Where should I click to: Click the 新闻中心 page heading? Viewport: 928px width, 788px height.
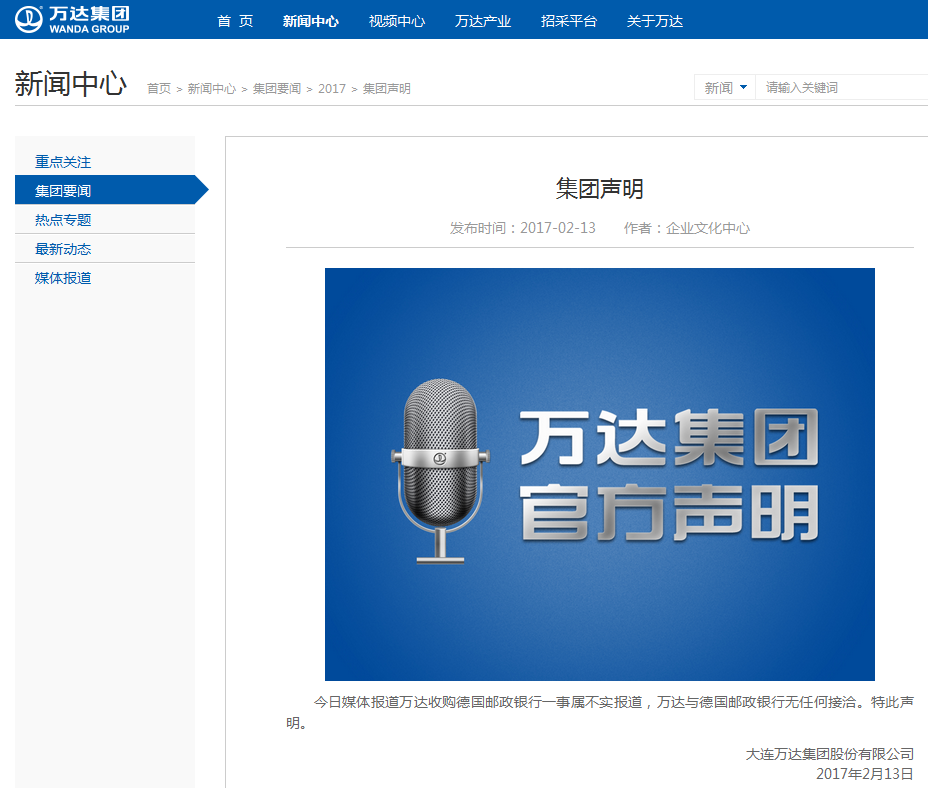pyautogui.click(x=70, y=83)
